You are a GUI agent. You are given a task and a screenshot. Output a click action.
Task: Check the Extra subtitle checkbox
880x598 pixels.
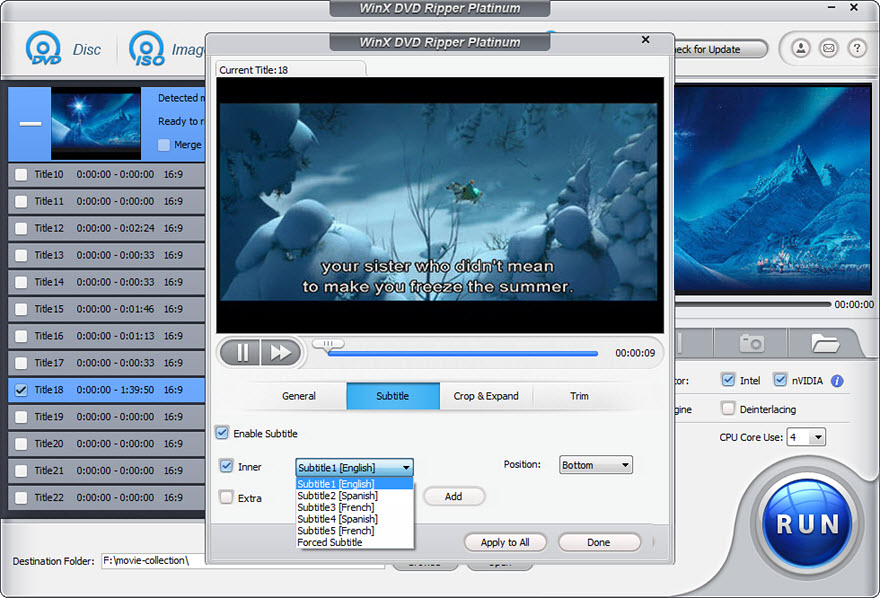[224, 498]
